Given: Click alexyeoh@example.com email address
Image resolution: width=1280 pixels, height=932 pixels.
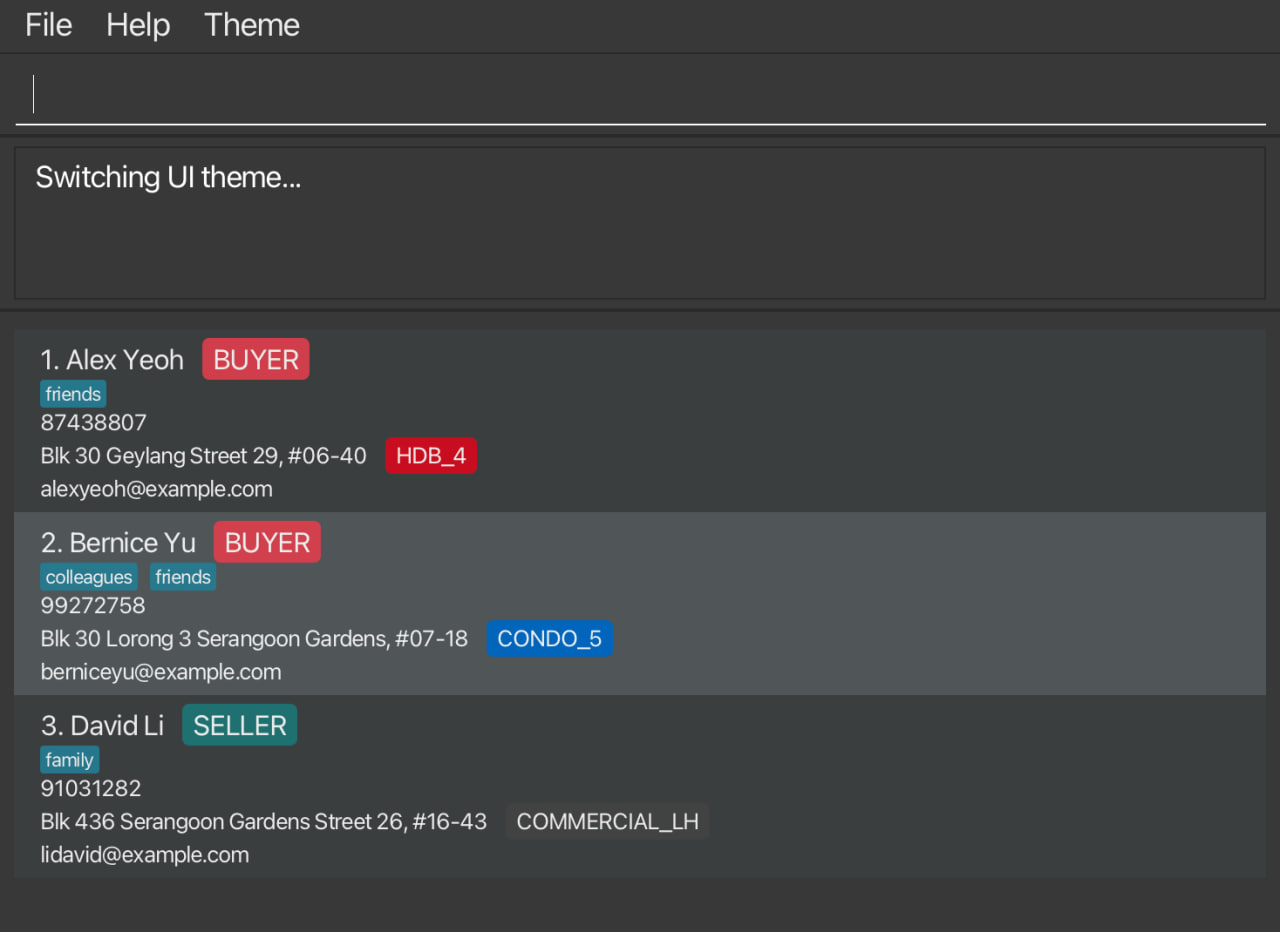Looking at the screenshot, I should pos(156,489).
